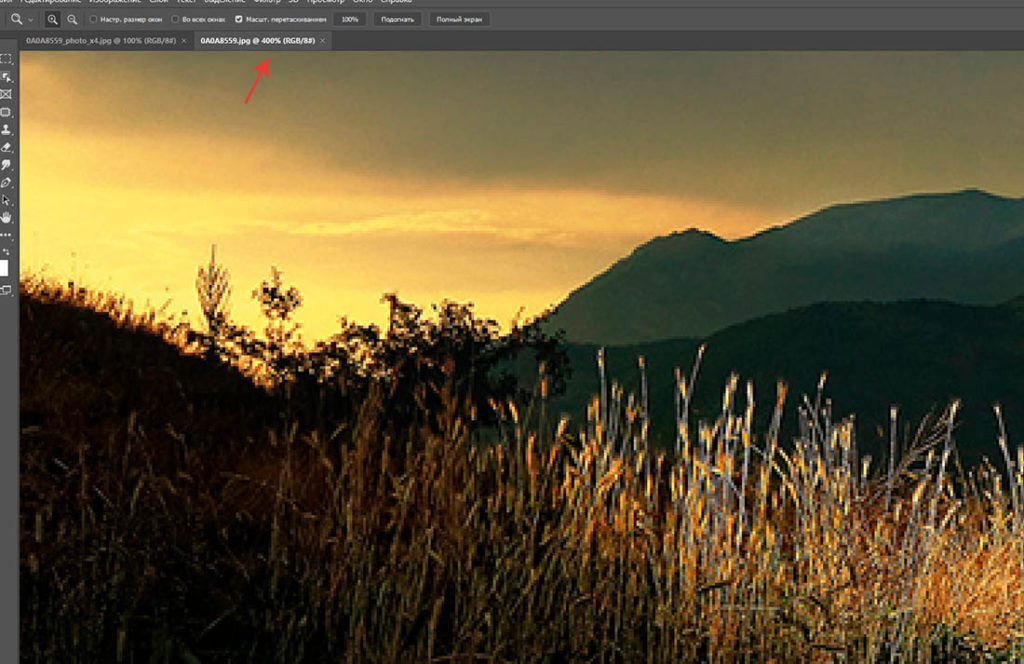Enable 'Во всех окнах' checkbox
Image resolution: width=1024 pixels, height=664 pixels.
(175, 20)
